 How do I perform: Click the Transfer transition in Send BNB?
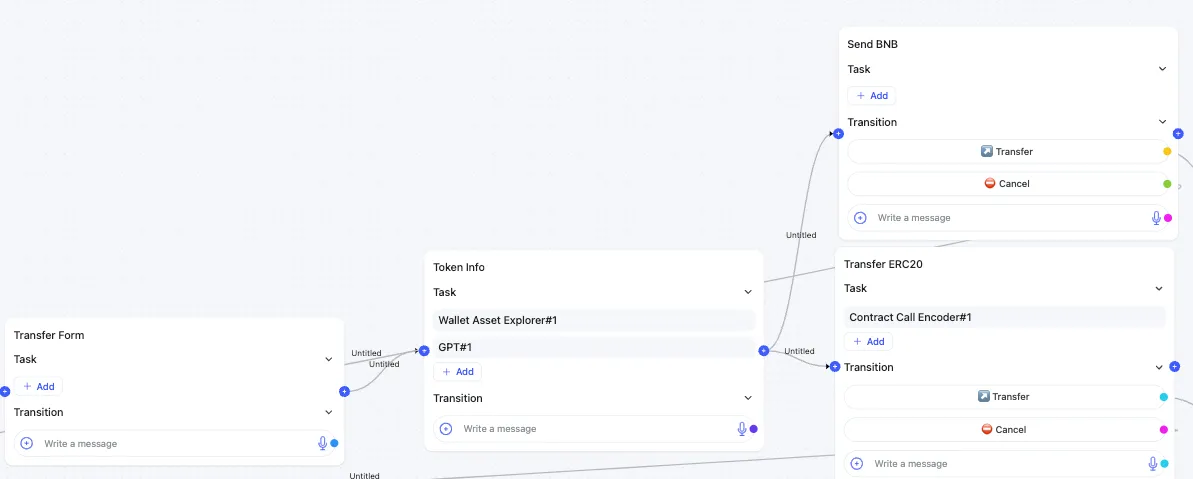tap(1004, 152)
